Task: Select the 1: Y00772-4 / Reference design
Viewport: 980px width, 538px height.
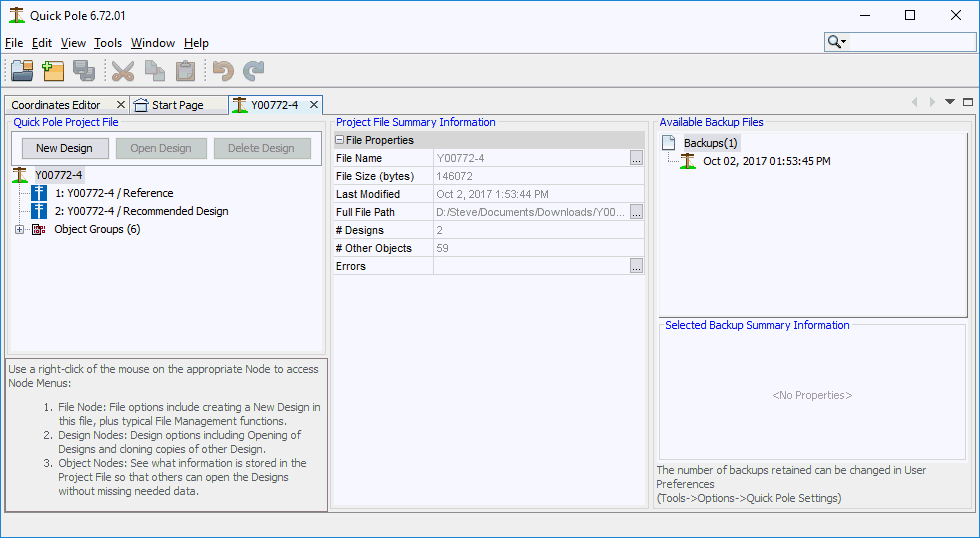Action: pyautogui.click(x=114, y=193)
